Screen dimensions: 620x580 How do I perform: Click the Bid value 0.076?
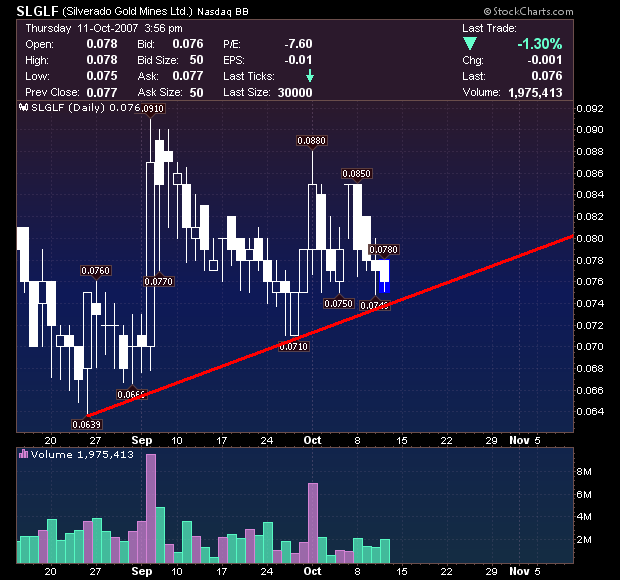click(188, 43)
